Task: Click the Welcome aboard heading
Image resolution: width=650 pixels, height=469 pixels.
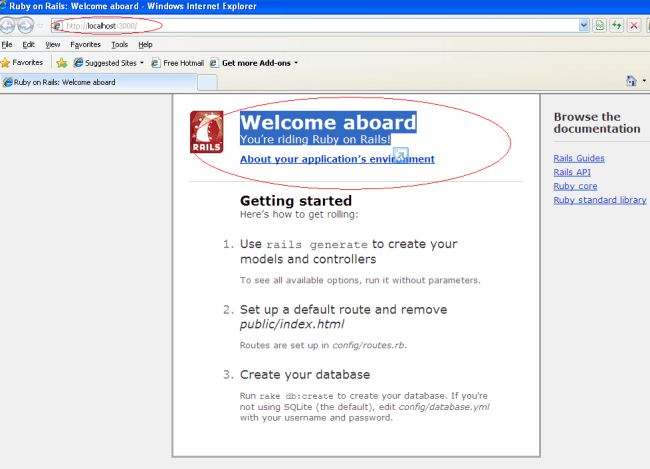Action: coord(328,122)
